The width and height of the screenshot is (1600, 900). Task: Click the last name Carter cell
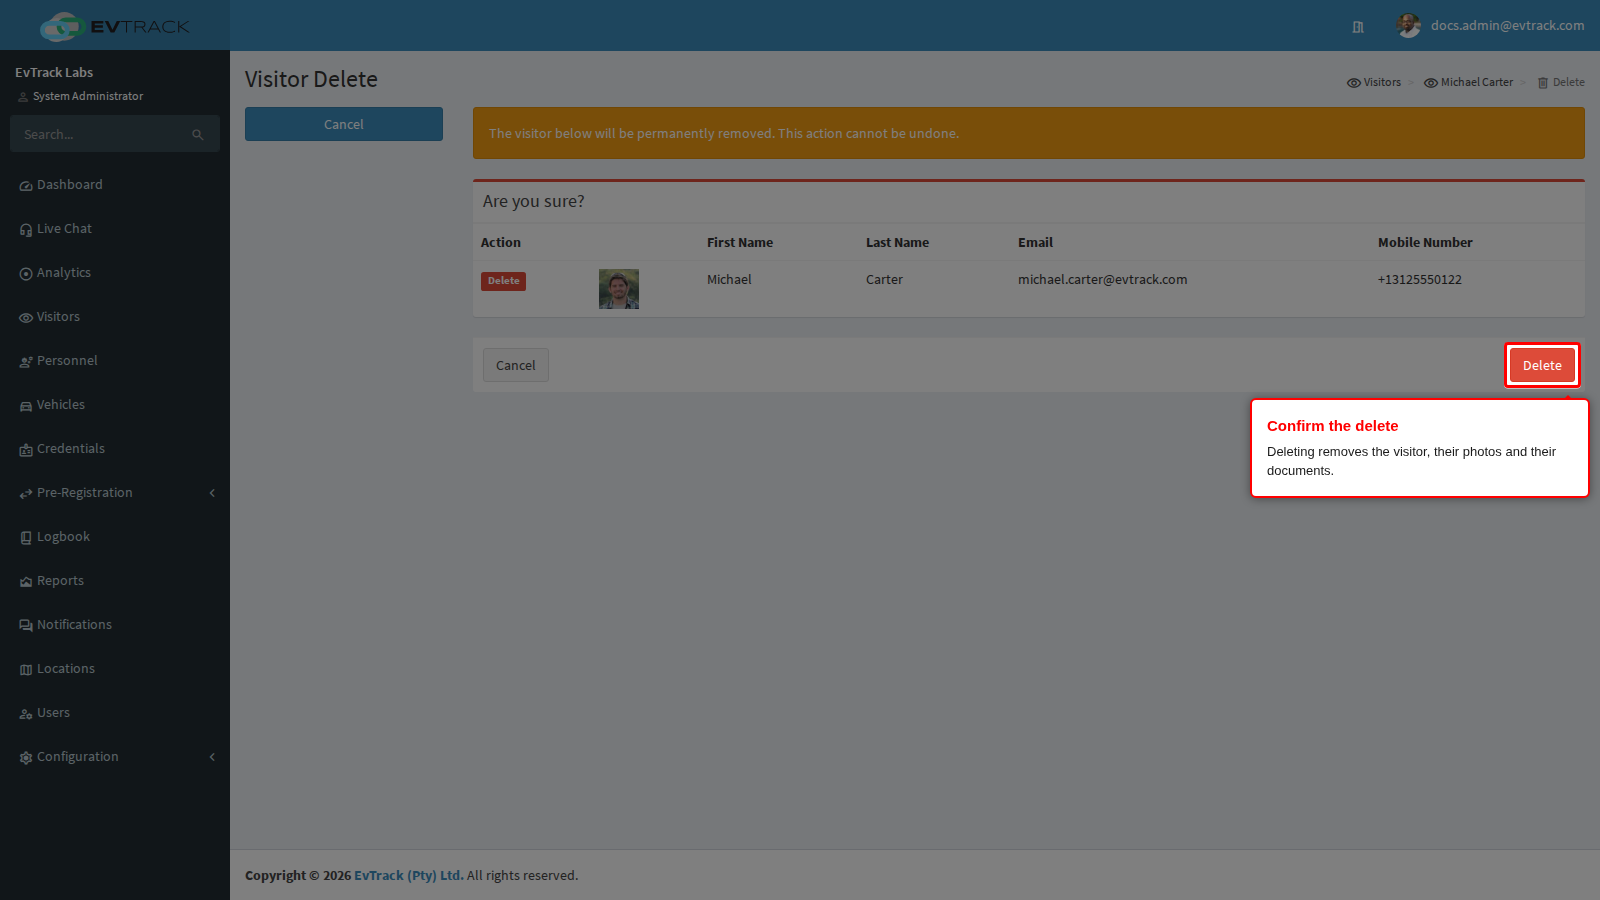[884, 280]
